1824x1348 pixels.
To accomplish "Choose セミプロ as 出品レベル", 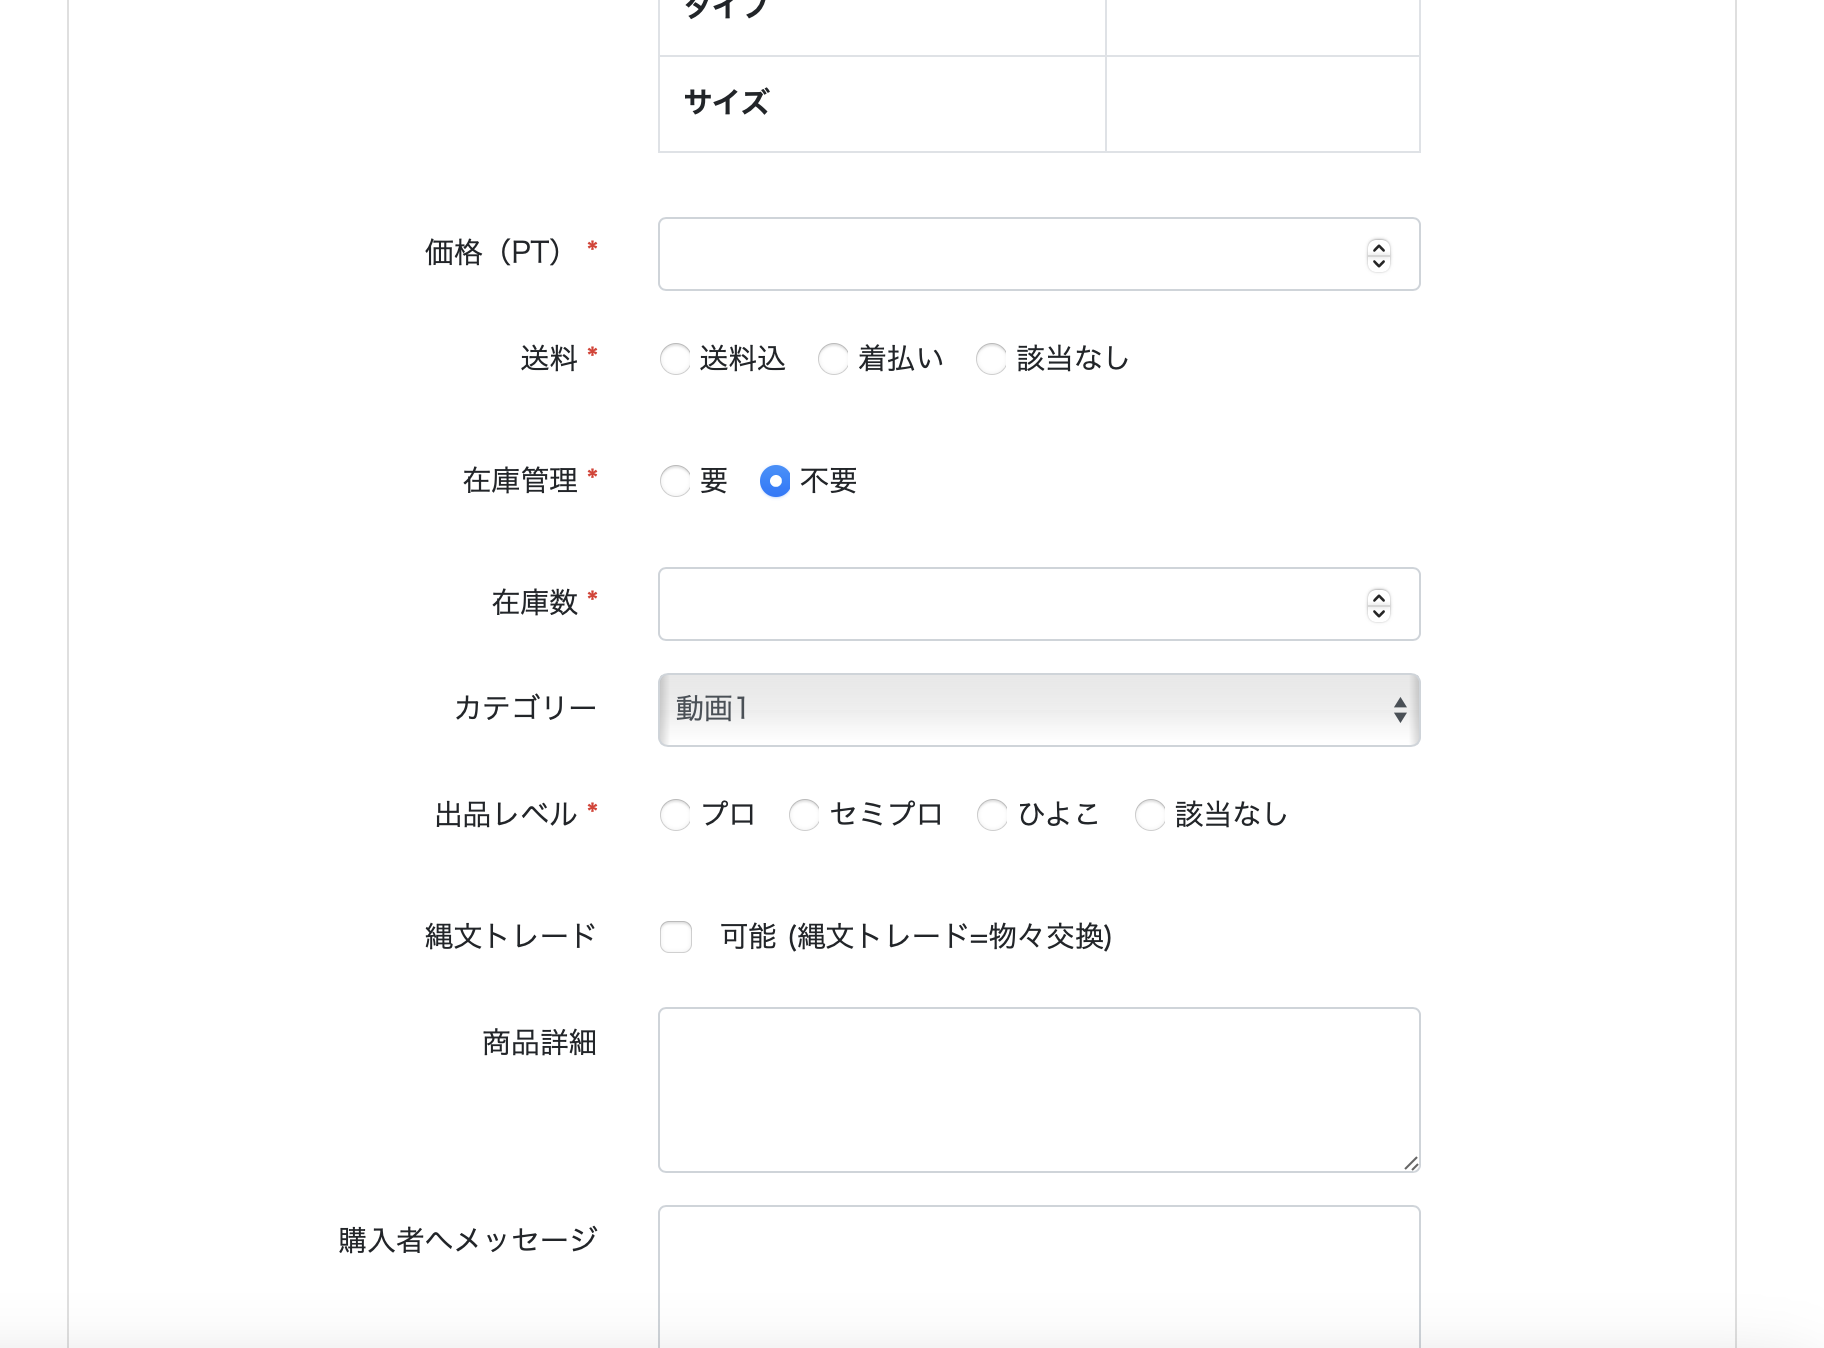I will [x=804, y=815].
